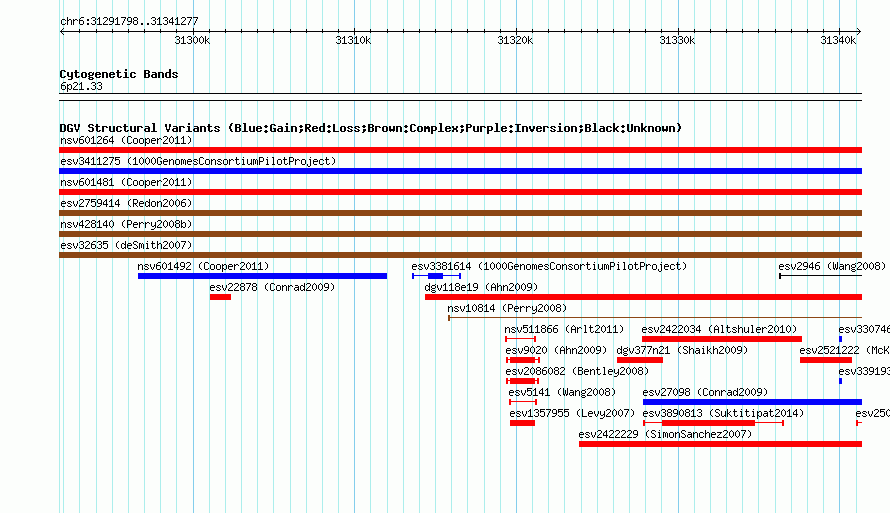The image size is (890, 513).
Task: Select the red esv2422229 loss bar
Action: click(x=720, y=444)
